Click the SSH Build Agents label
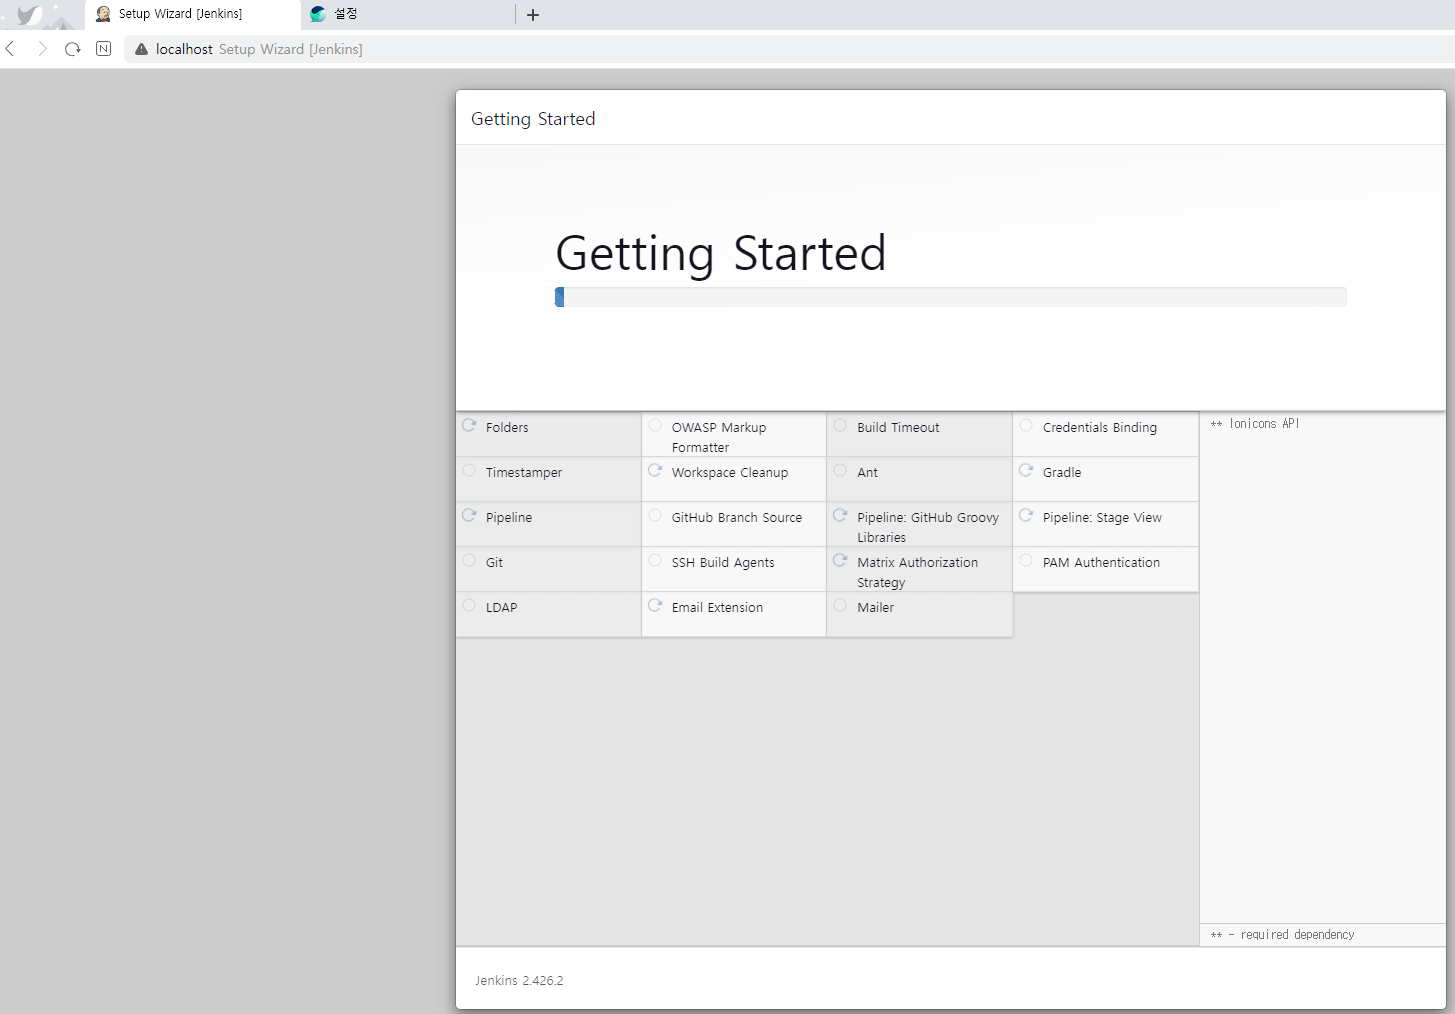This screenshot has height=1014, width=1455. pos(723,562)
